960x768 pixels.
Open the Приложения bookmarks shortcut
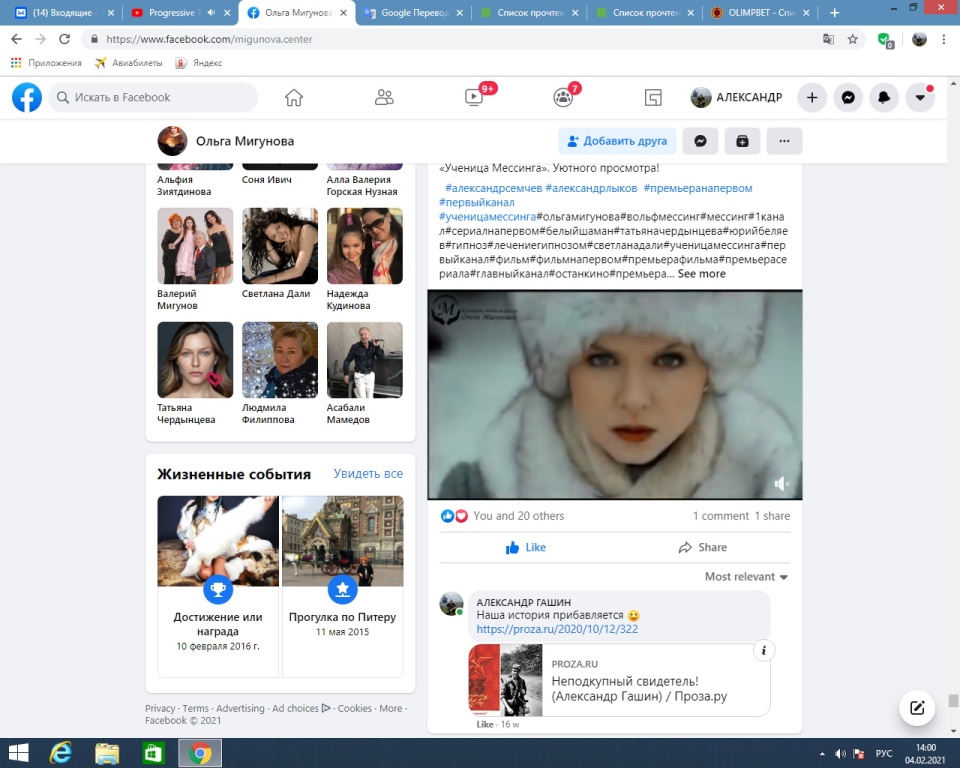[x=46, y=63]
